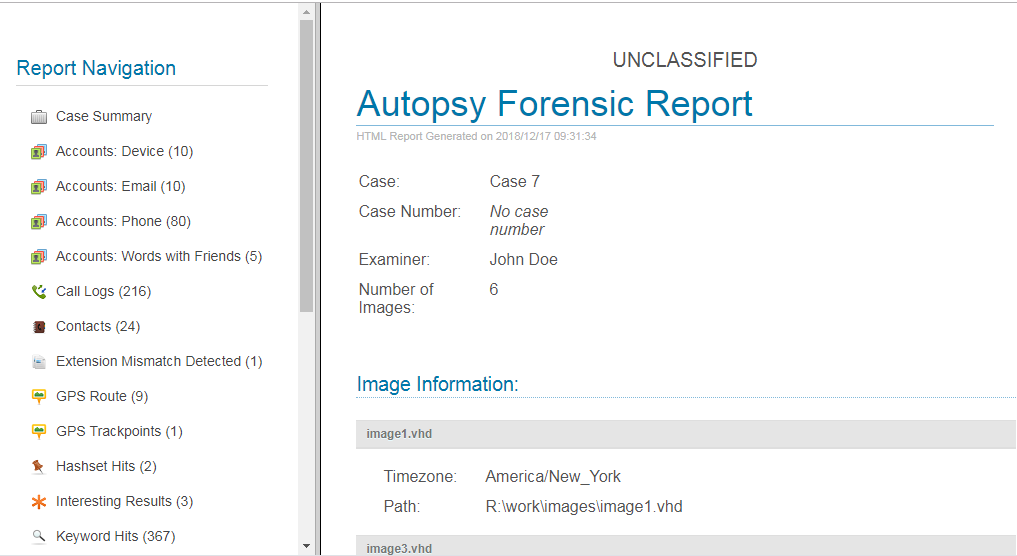Image resolution: width=1017 pixels, height=556 pixels.
Task: Click the Hashset Hits icon
Action: [39, 467]
